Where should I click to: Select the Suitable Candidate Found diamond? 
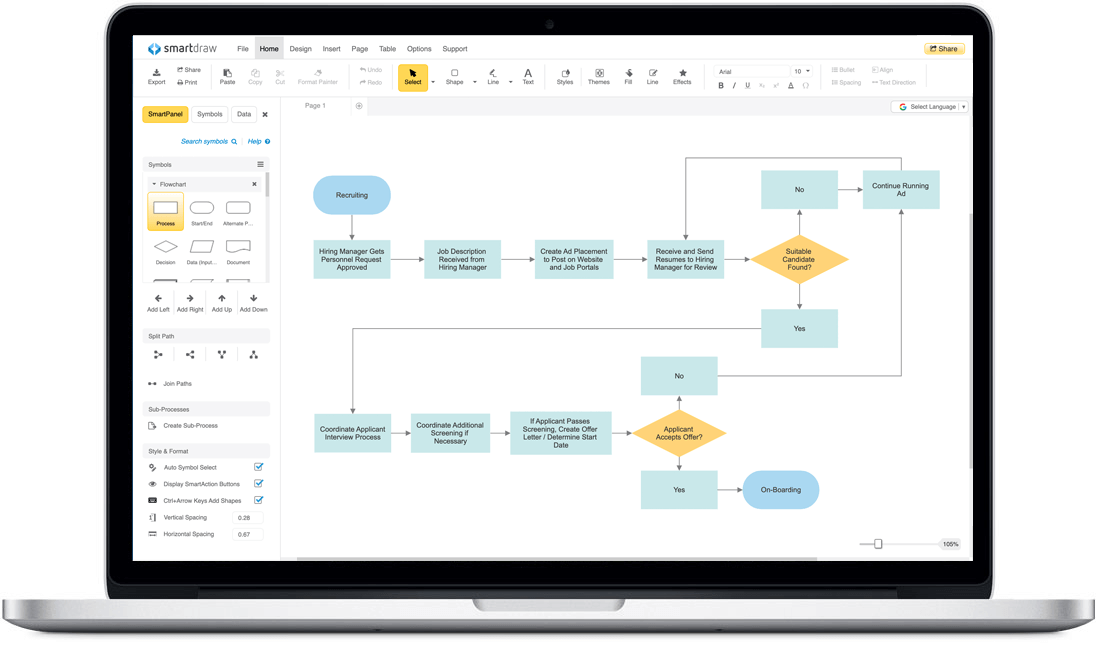799,259
